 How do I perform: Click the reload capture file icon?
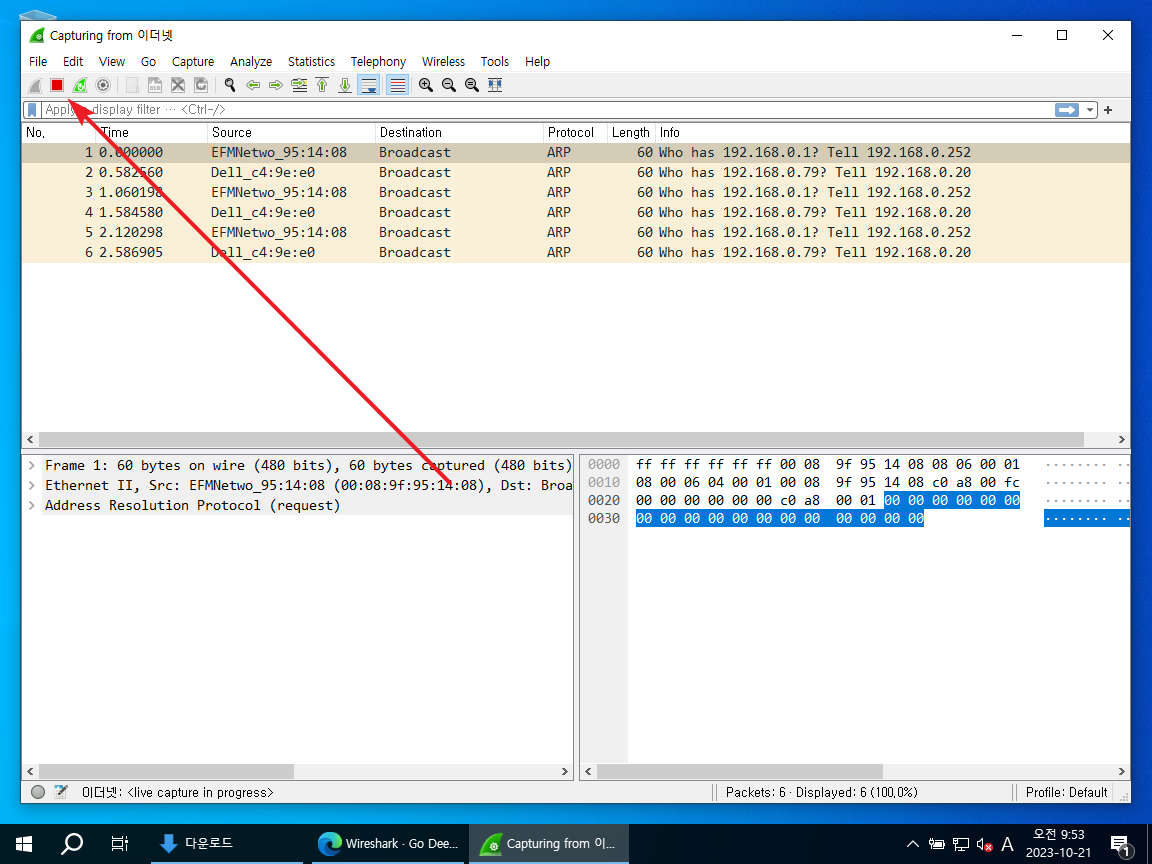tap(201, 85)
